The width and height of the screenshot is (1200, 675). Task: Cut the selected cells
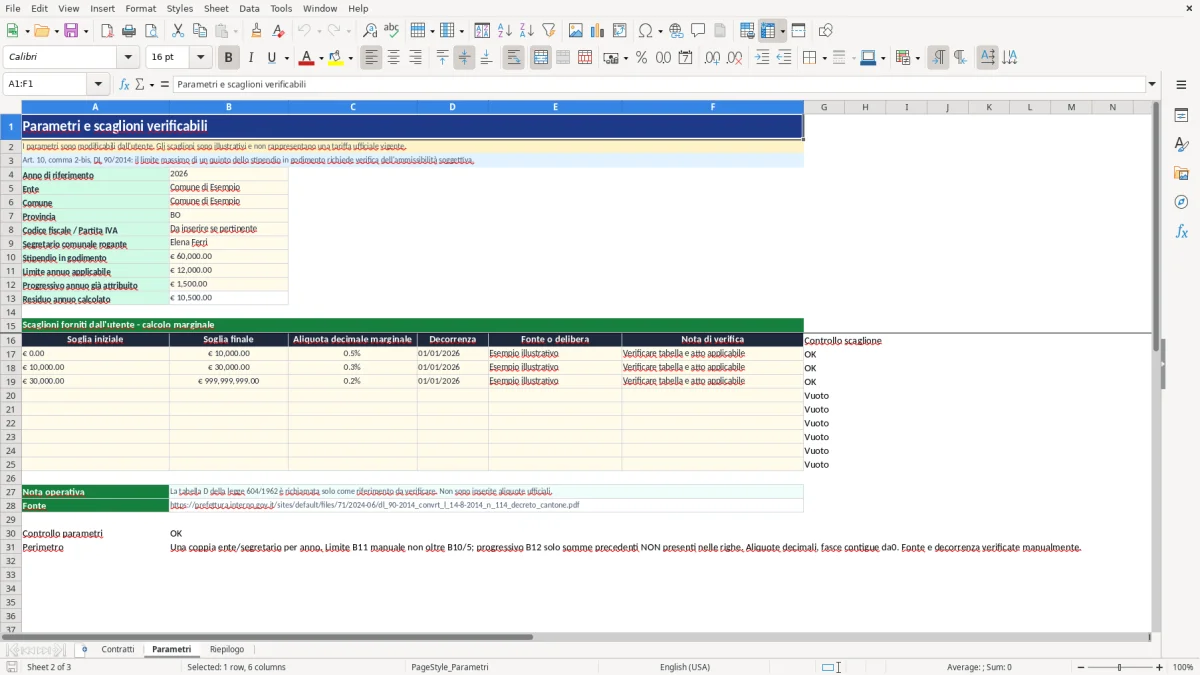click(177, 31)
